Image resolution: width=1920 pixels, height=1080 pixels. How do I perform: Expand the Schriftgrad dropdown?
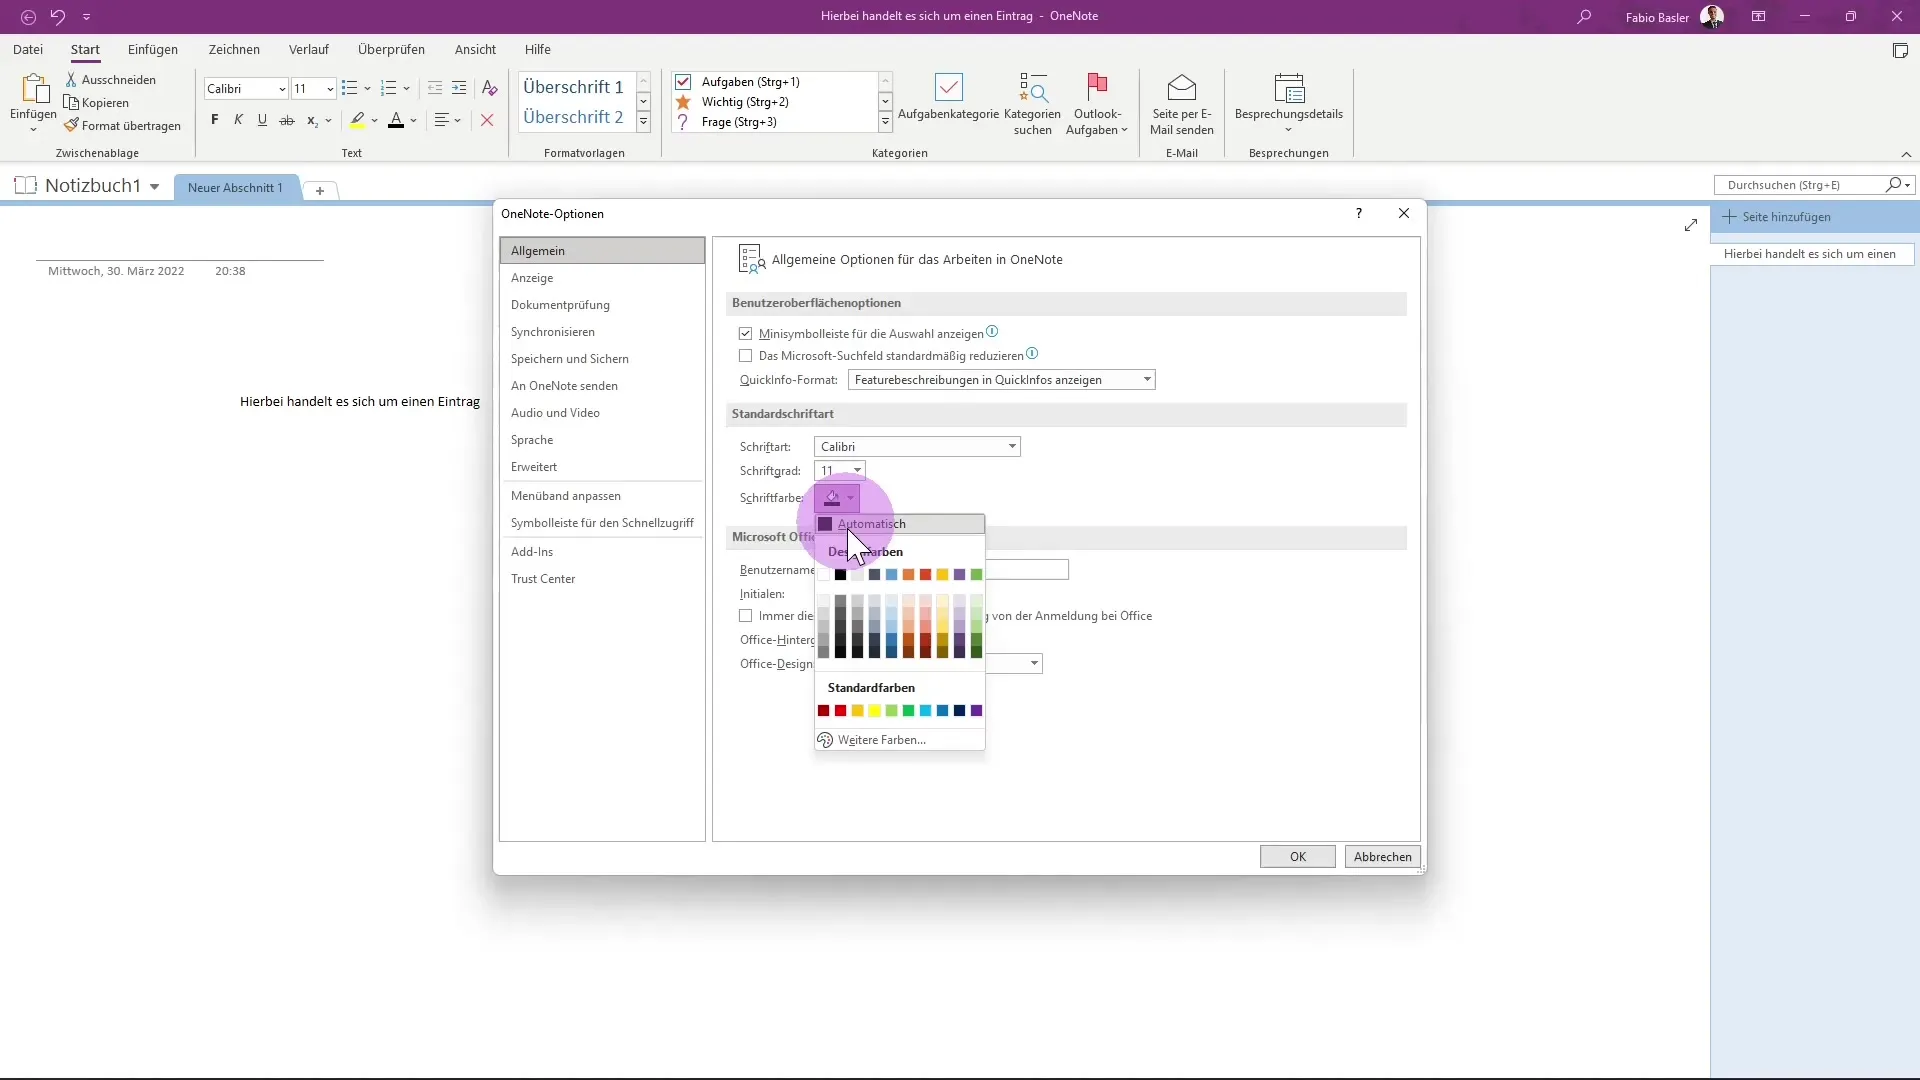coord(857,471)
